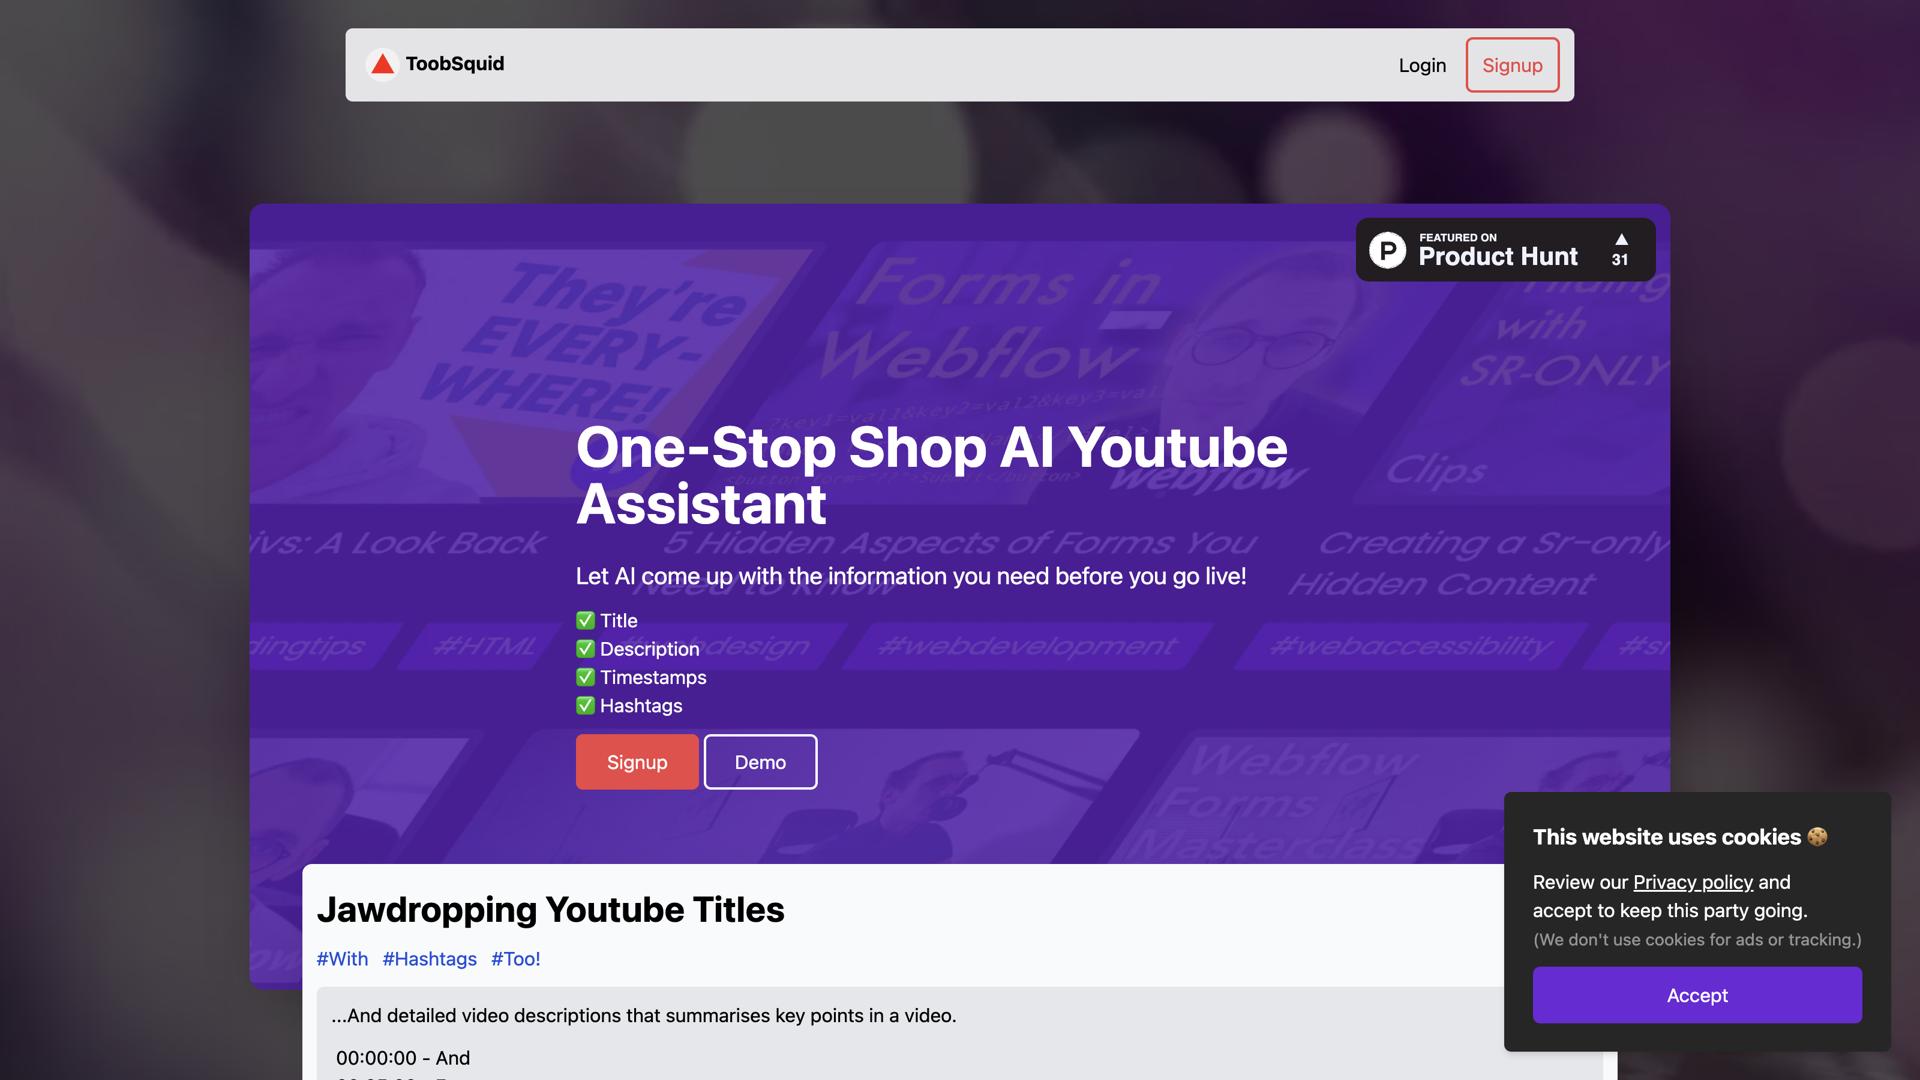Click the ToobSquid red triangle logo
Viewport: 1920px width, 1080px height.
(x=382, y=65)
